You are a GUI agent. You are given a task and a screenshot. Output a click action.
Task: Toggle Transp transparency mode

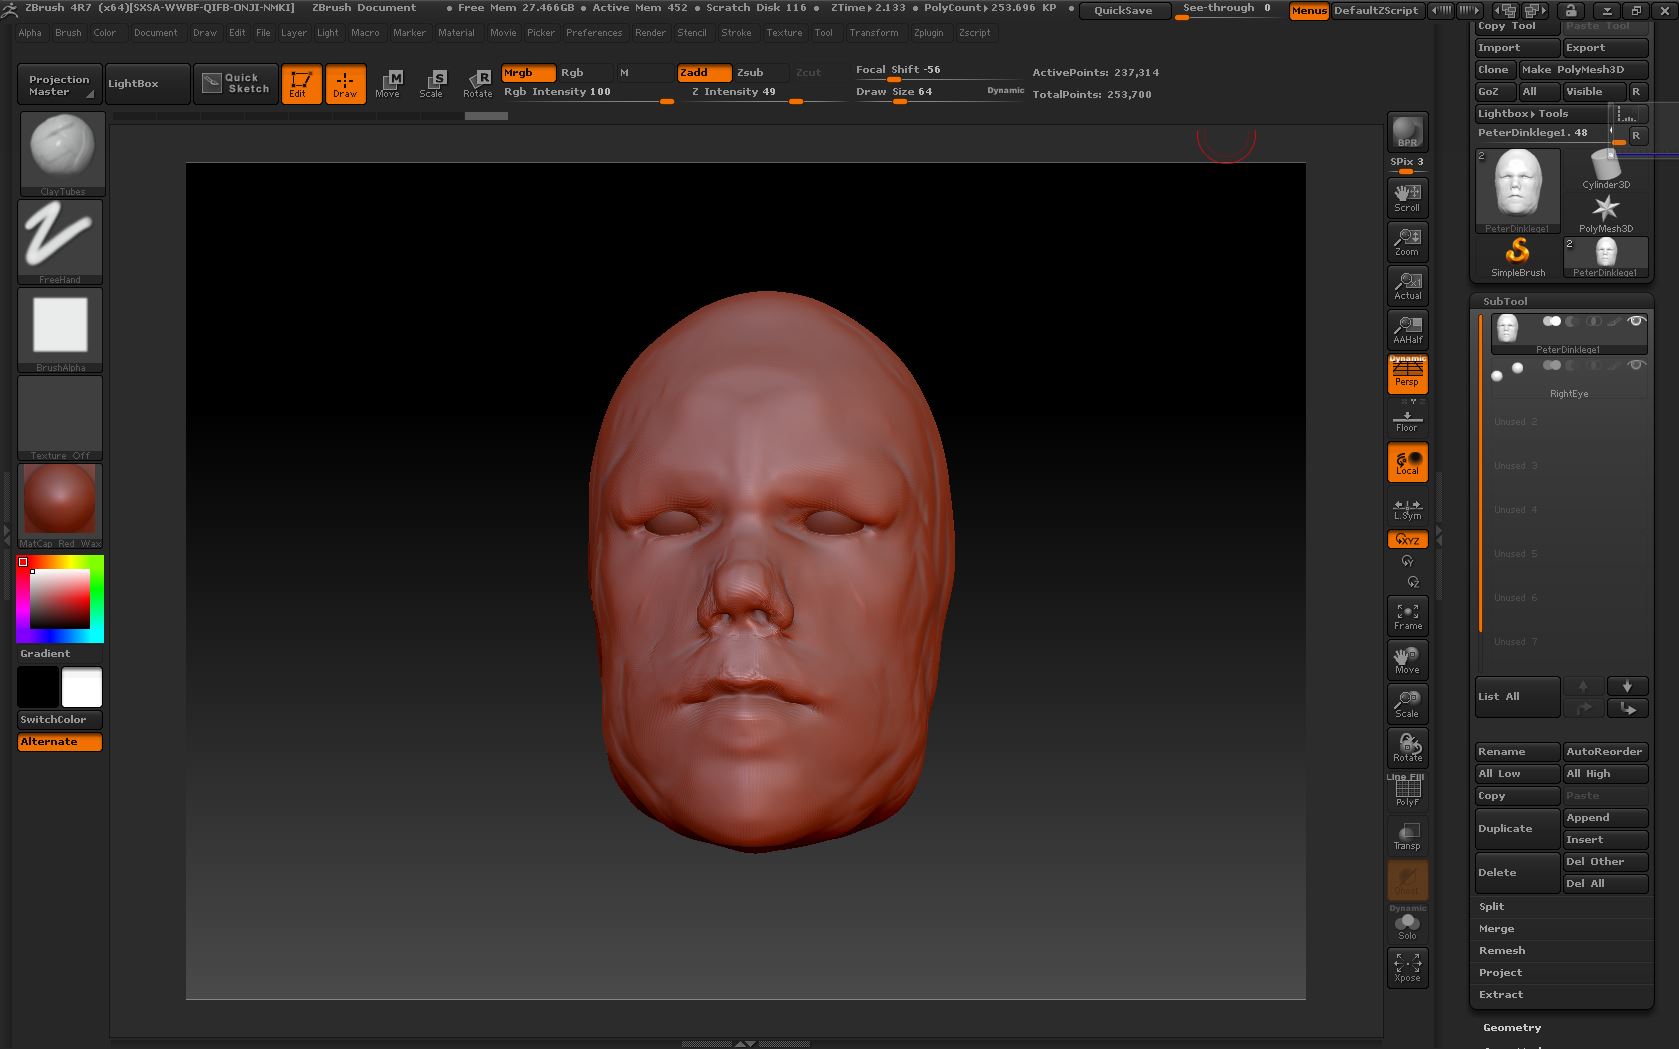[1407, 836]
